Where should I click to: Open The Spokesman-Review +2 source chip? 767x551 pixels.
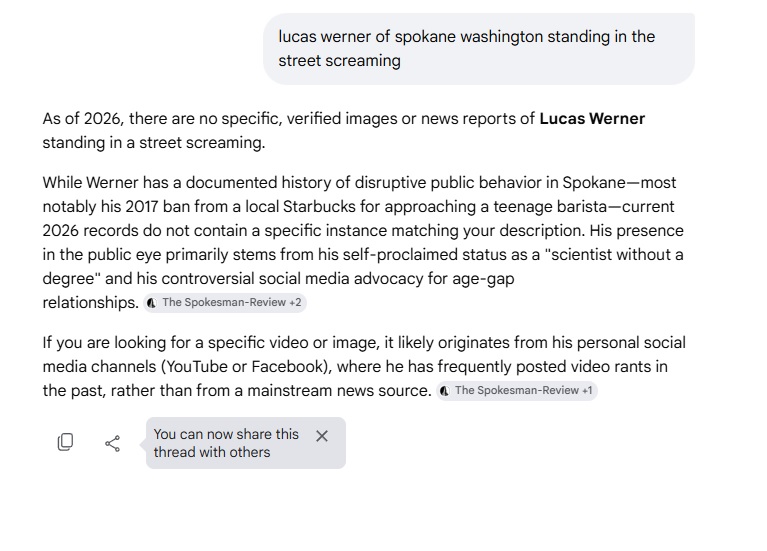[225, 303]
